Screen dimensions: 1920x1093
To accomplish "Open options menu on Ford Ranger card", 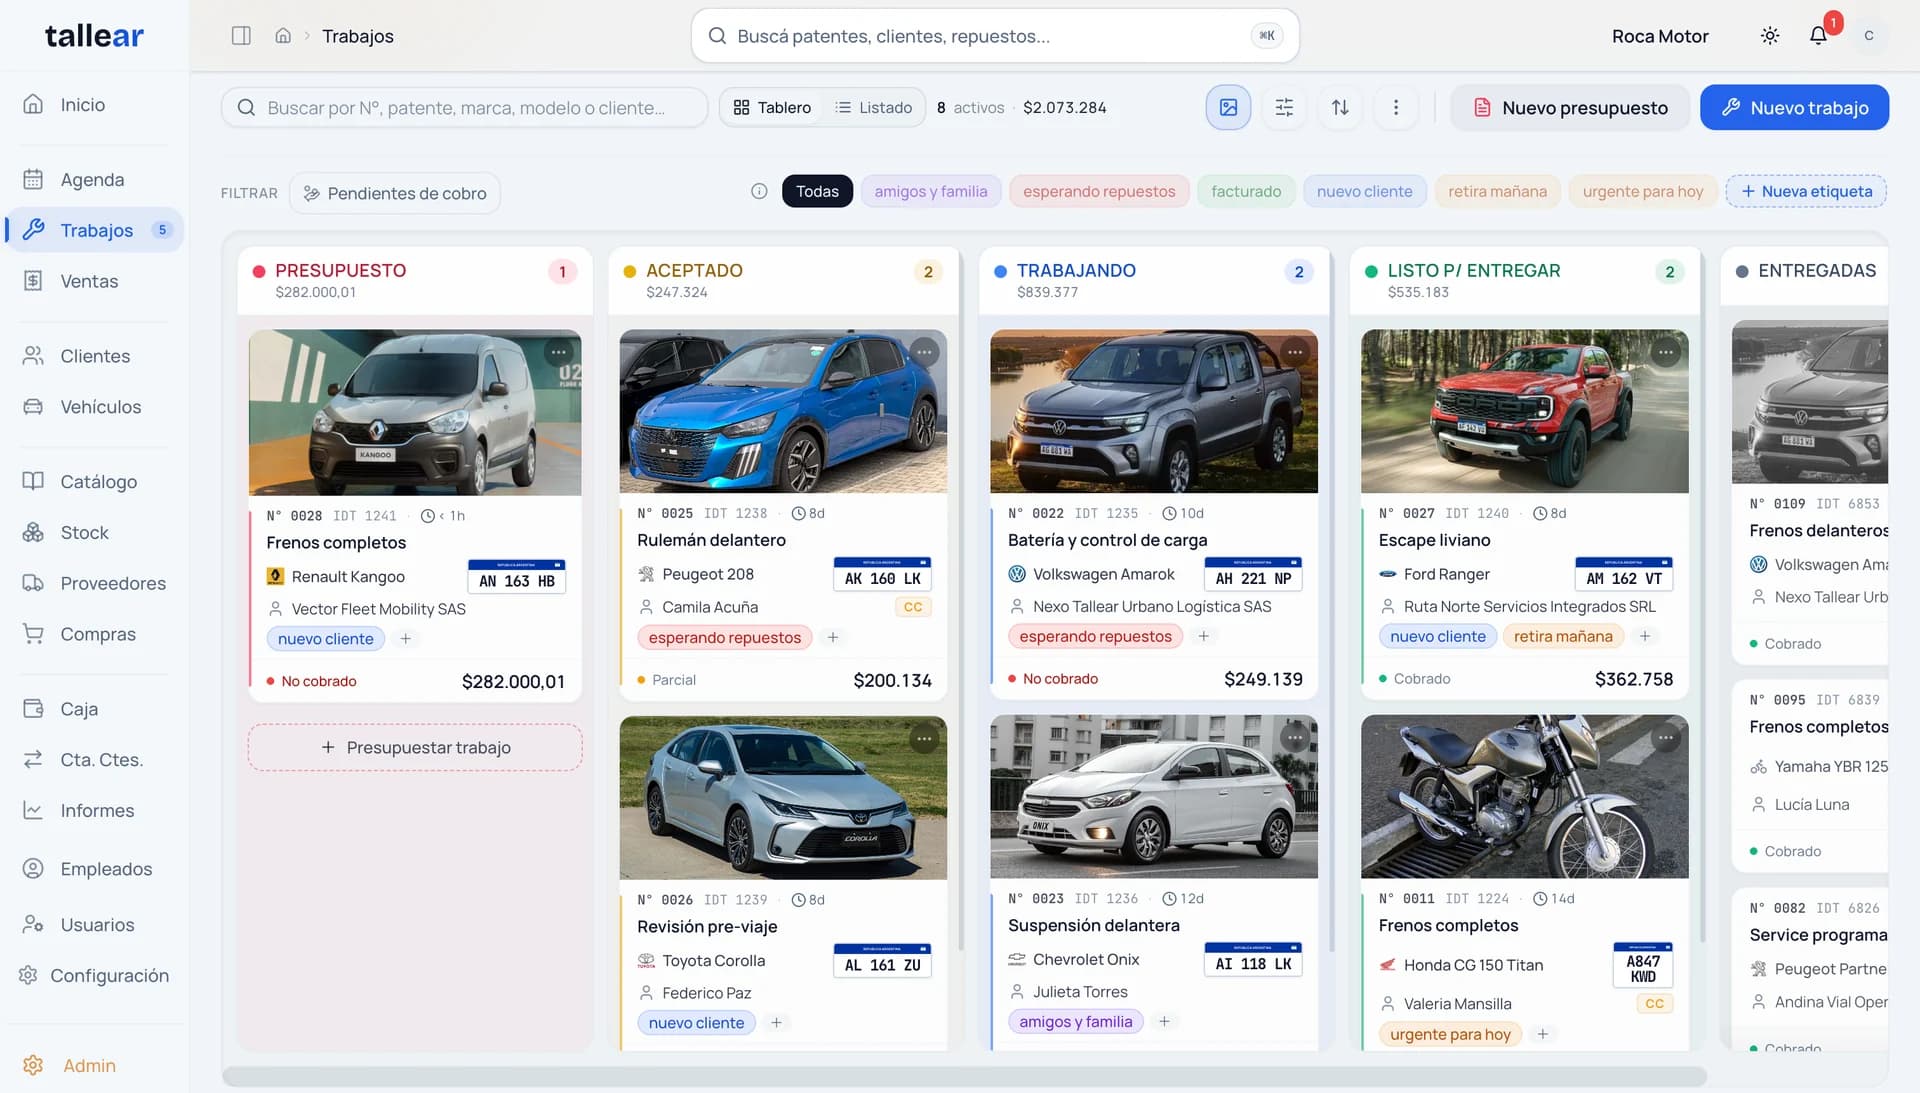I will 1665,352.
